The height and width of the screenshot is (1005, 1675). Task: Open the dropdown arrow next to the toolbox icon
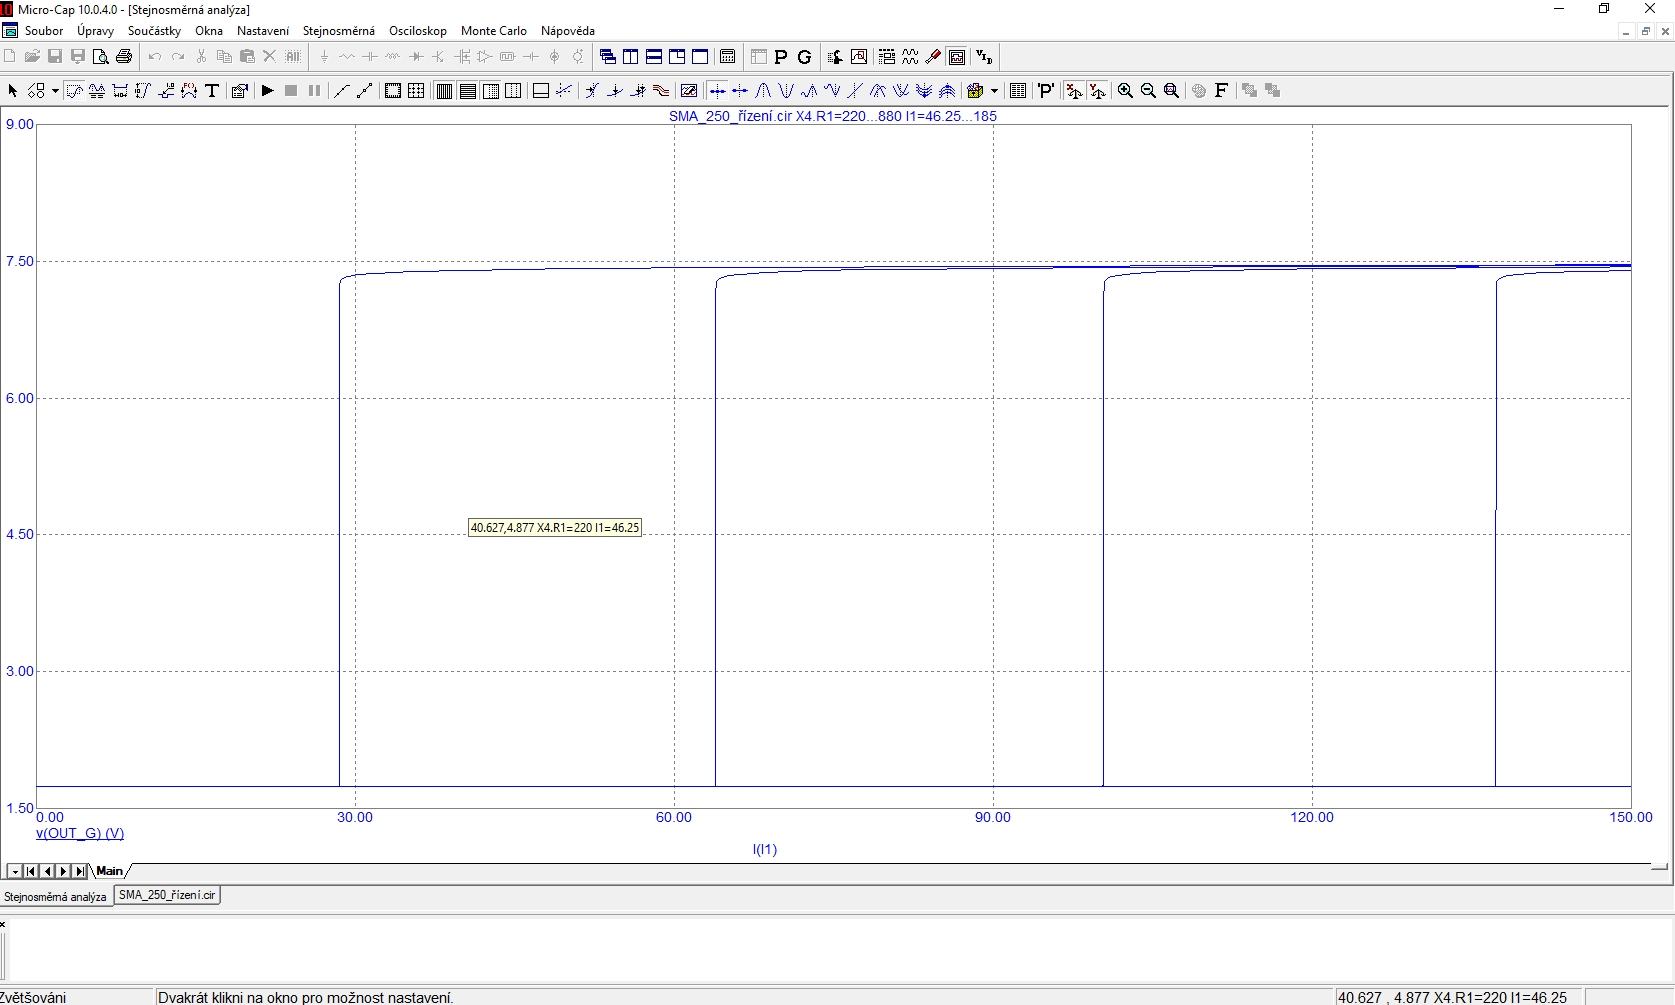[x=995, y=91]
